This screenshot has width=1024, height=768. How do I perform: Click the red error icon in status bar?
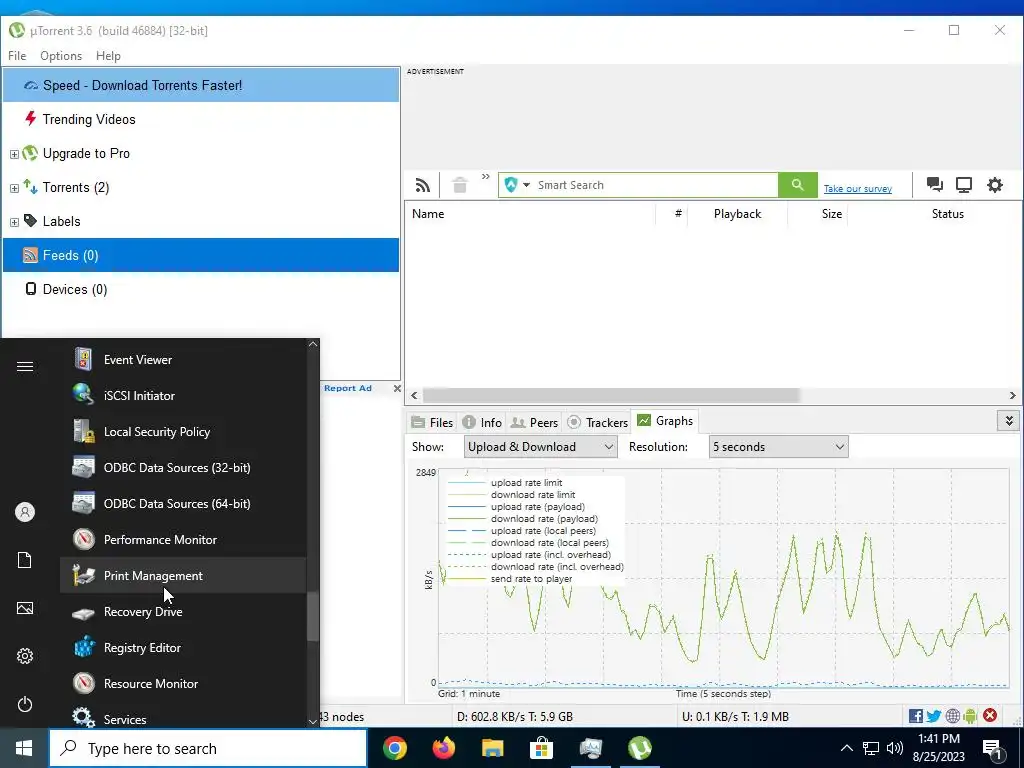pos(990,715)
